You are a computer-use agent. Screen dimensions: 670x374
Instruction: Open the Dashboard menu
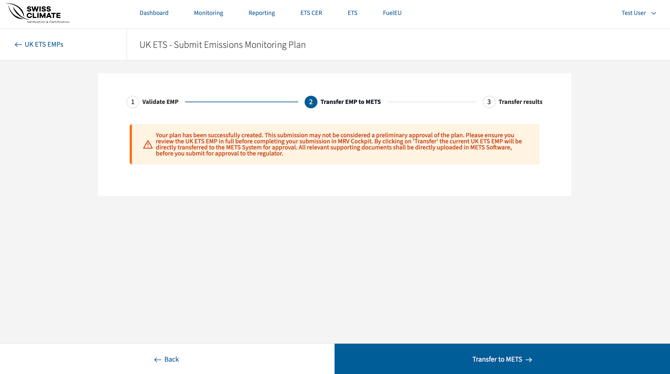pyautogui.click(x=154, y=13)
